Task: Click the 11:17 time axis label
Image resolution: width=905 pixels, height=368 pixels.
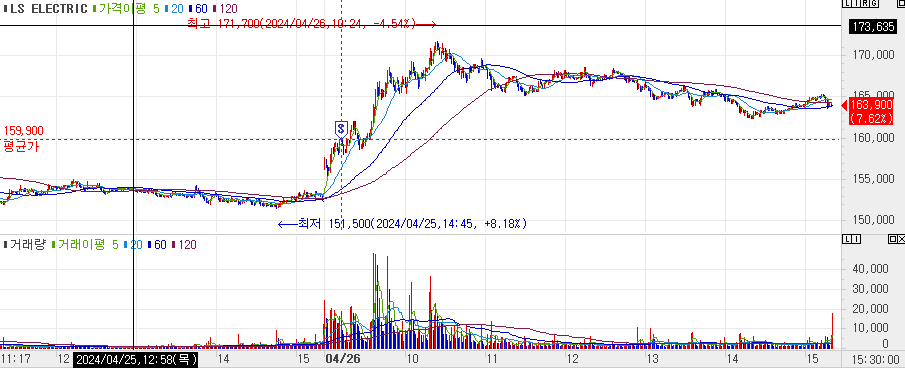Action: pyautogui.click(x=16, y=359)
